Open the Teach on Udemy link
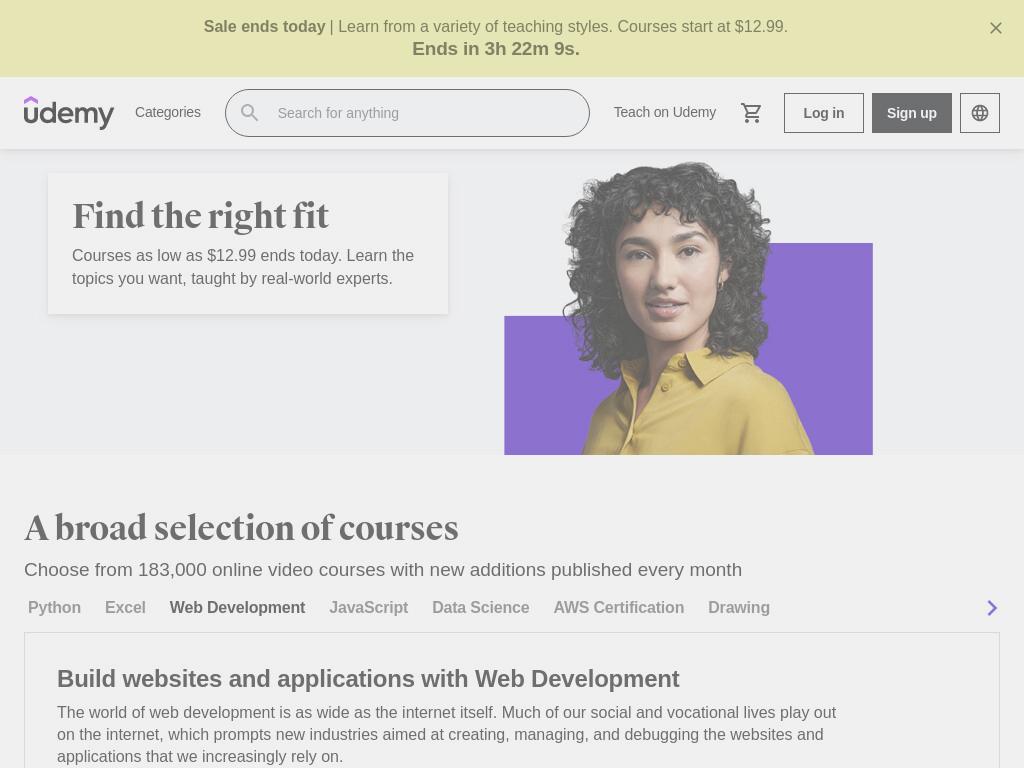The height and width of the screenshot is (768, 1024). pyautogui.click(x=665, y=112)
